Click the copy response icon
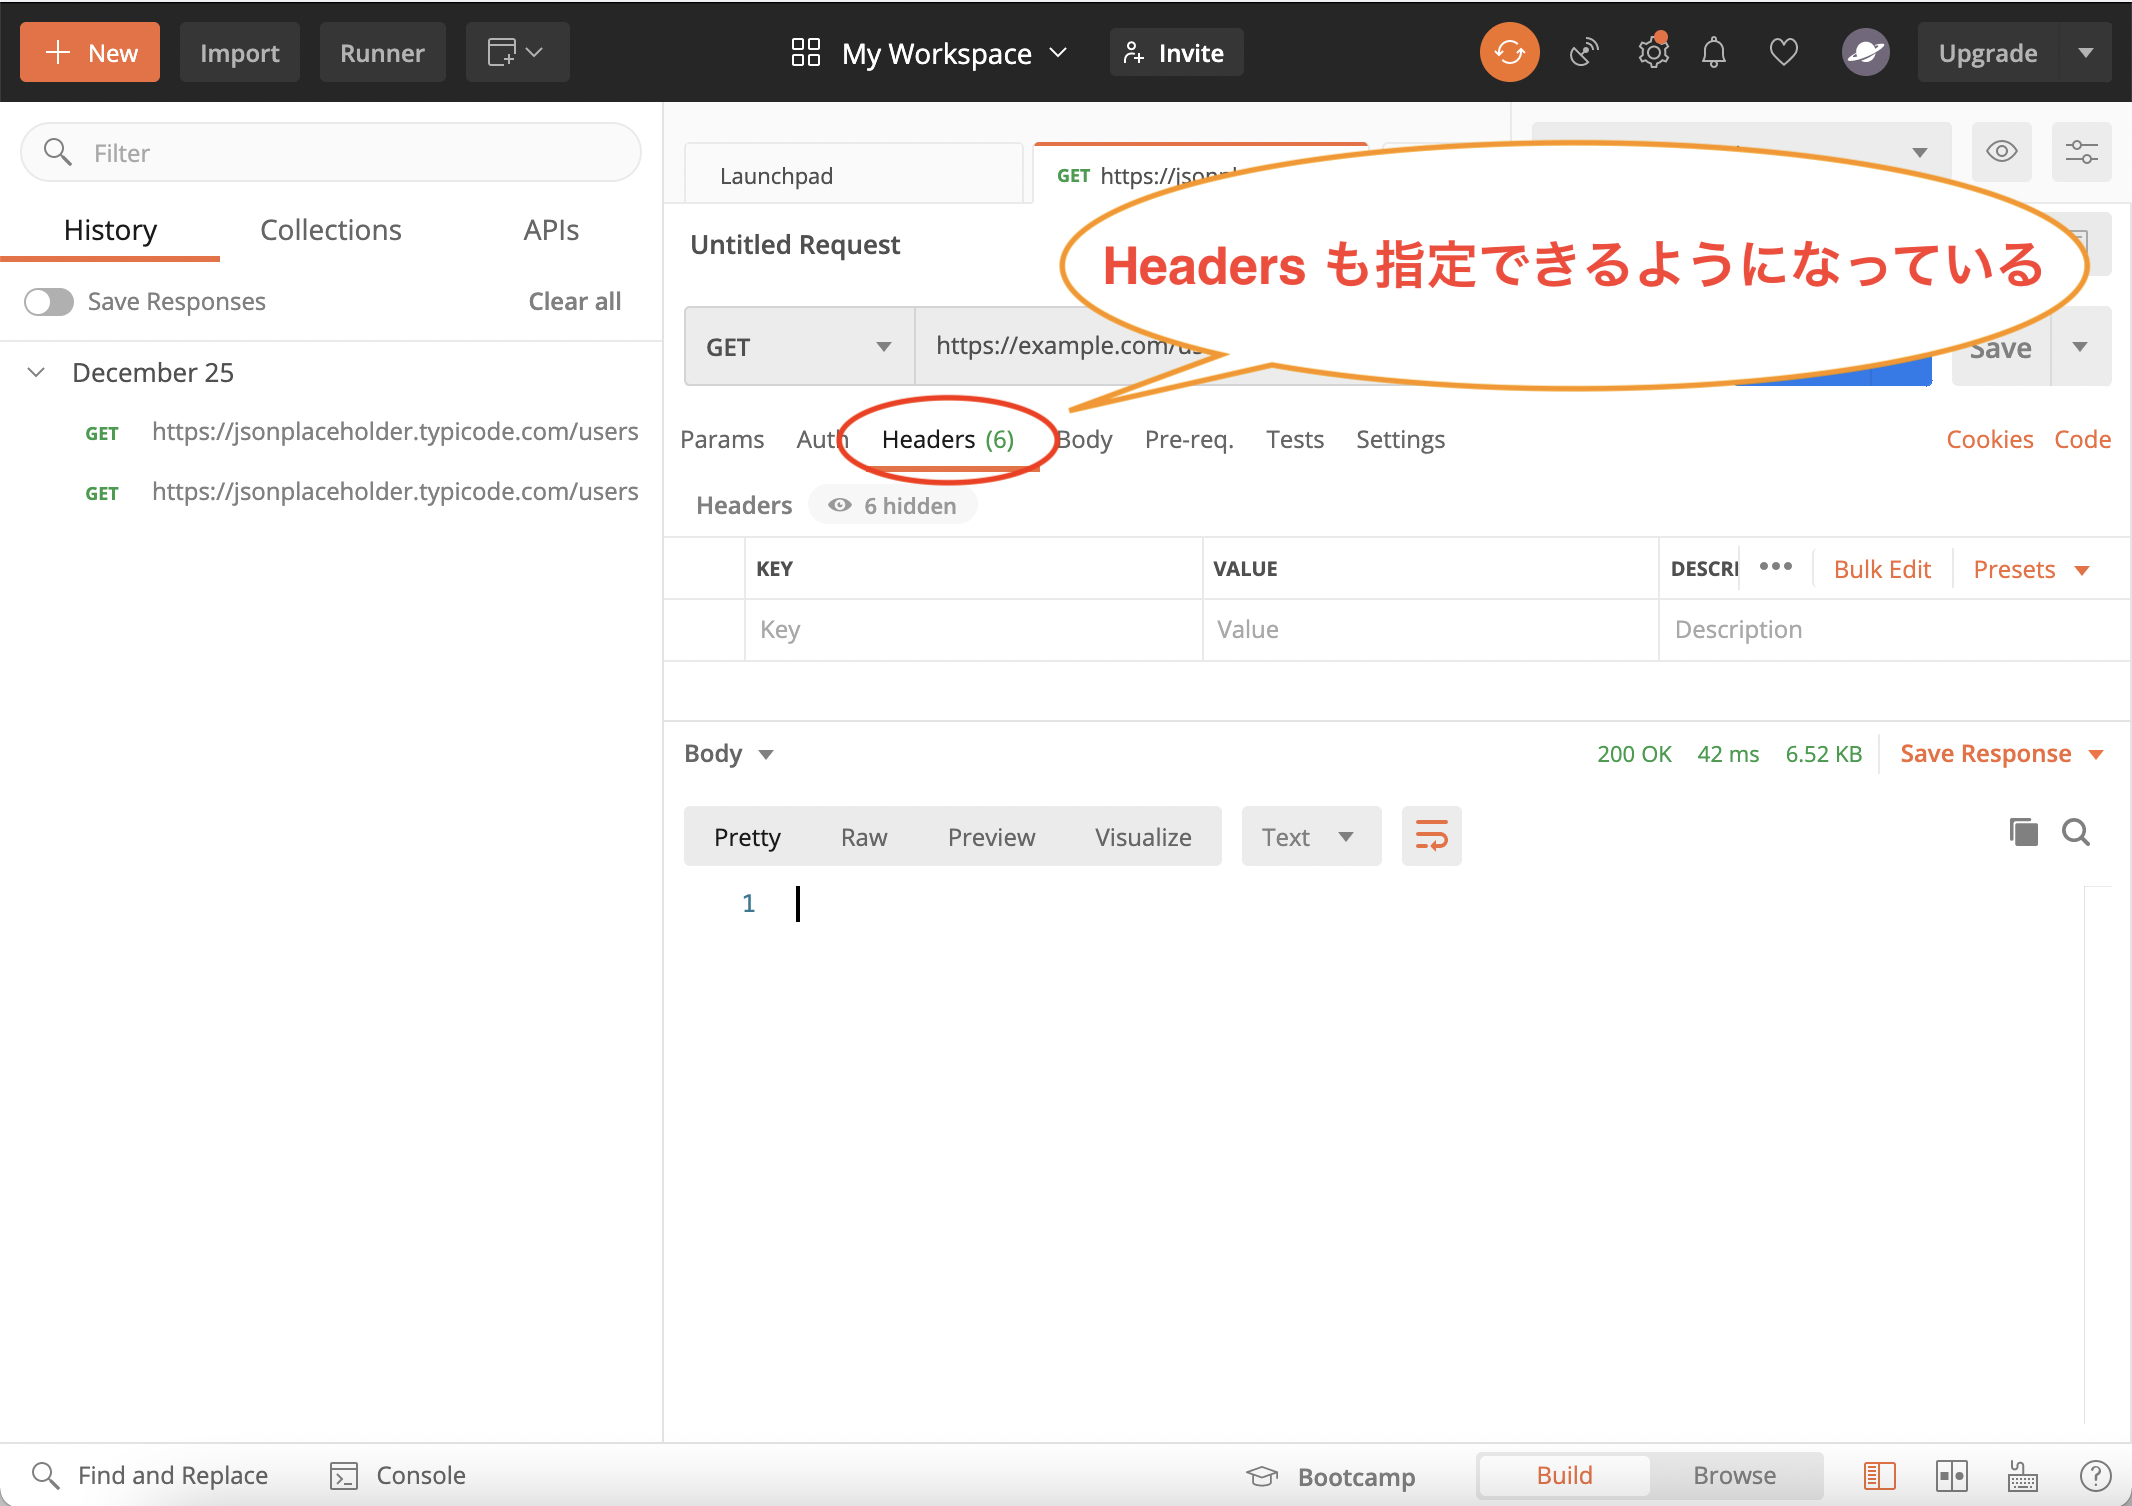 coord(2023,832)
